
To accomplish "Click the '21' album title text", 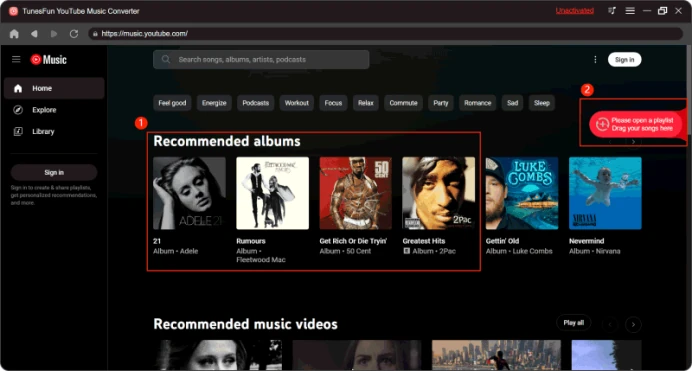I will click(x=157, y=241).
